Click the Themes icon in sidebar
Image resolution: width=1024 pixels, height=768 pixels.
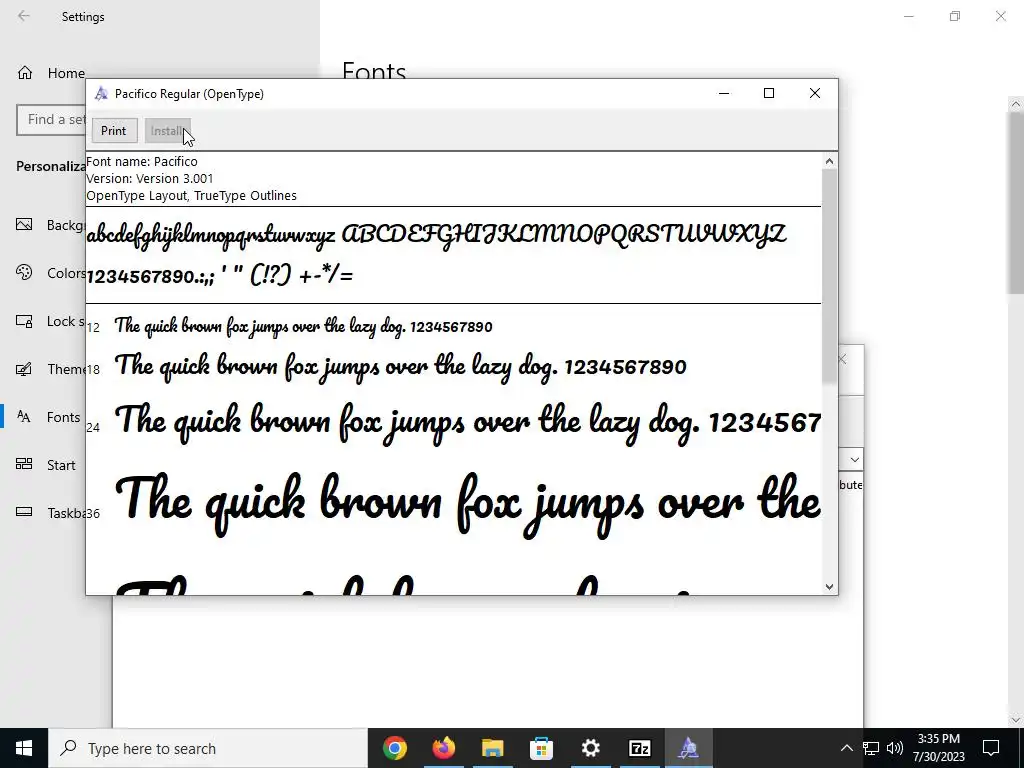coord(24,370)
